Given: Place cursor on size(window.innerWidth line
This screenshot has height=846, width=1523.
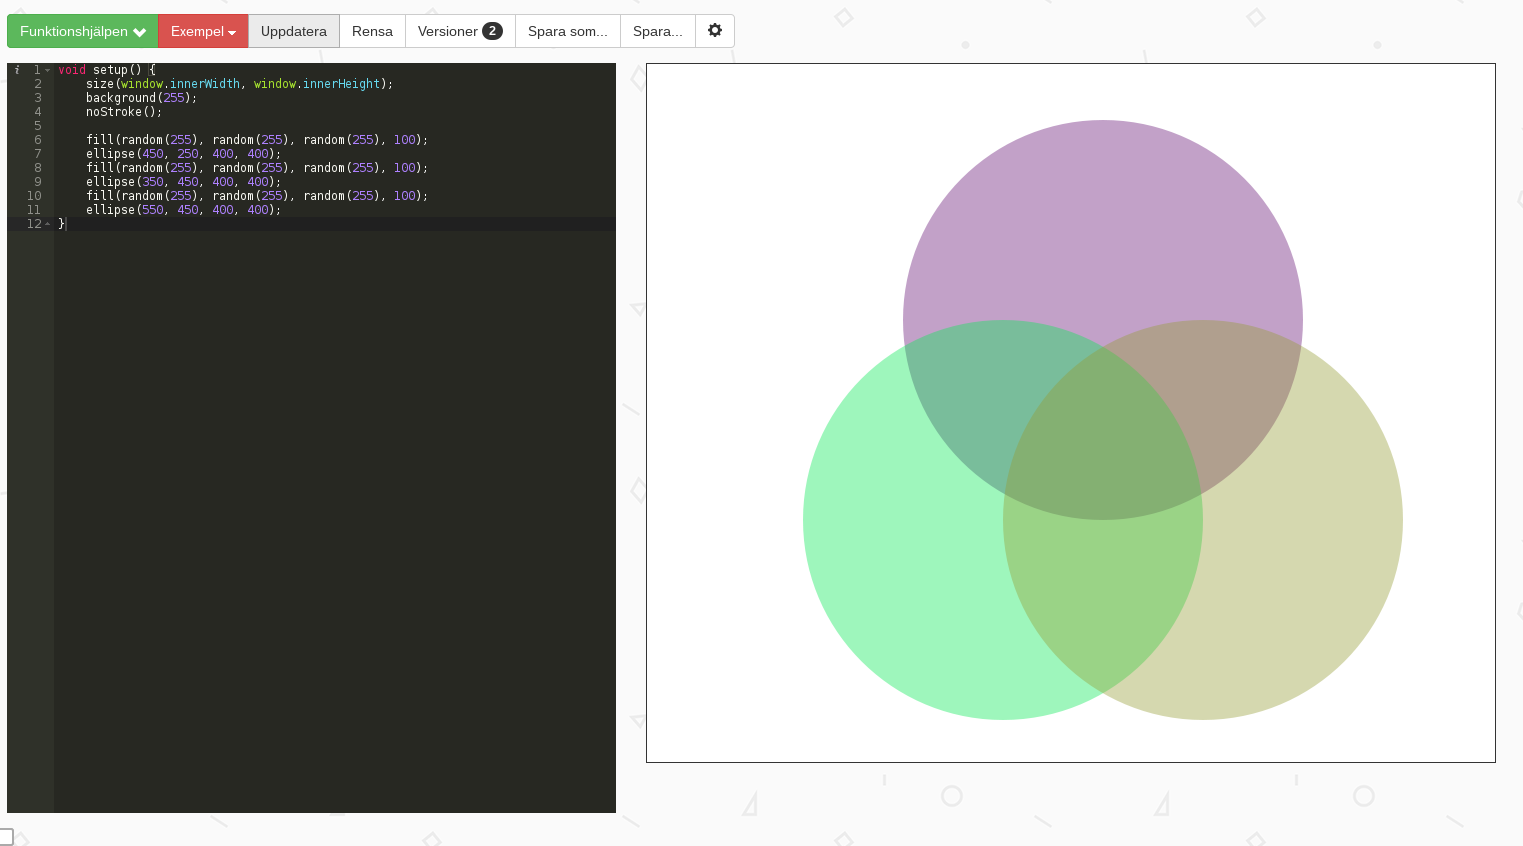Looking at the screenshot, I should pyautogui.click(x=239, y=84).
